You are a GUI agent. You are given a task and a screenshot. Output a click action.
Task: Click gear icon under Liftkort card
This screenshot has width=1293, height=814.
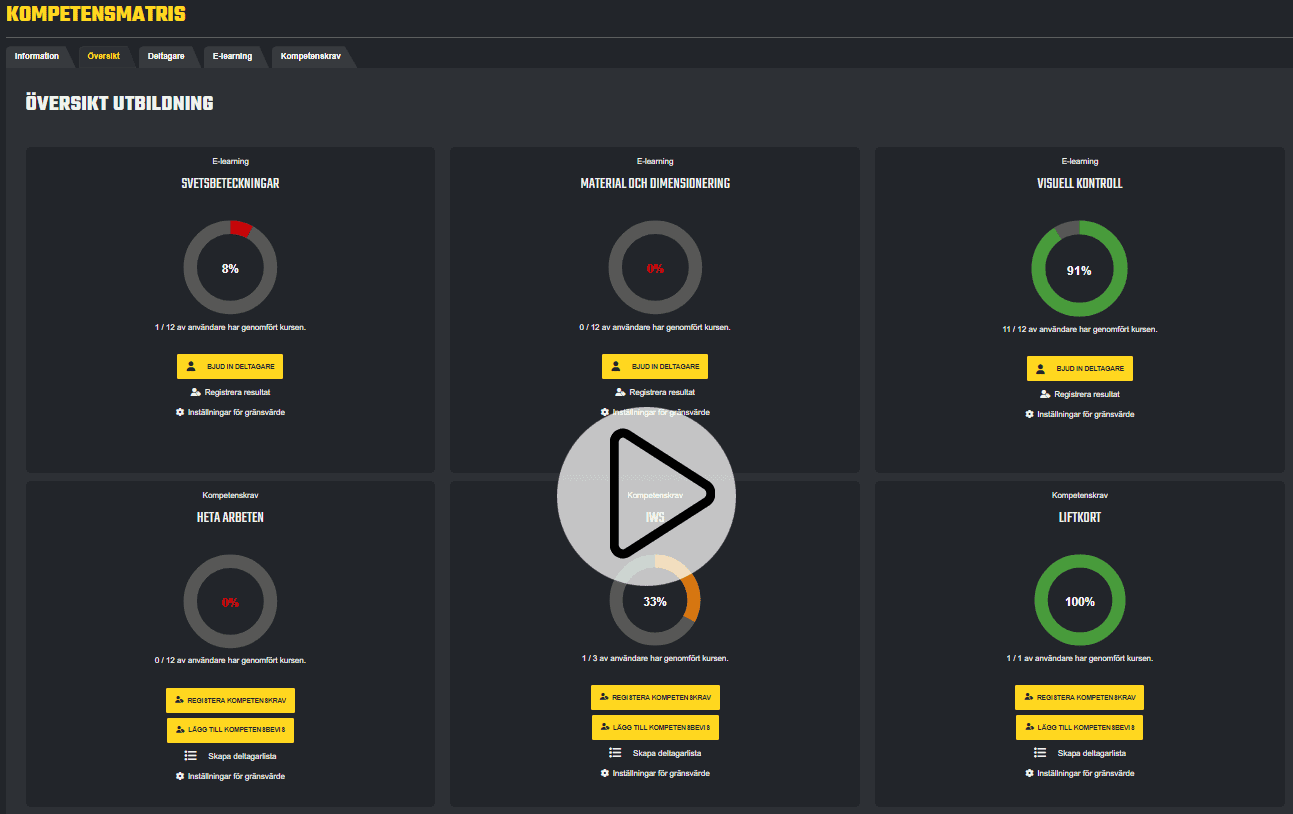pos(1029,773)
